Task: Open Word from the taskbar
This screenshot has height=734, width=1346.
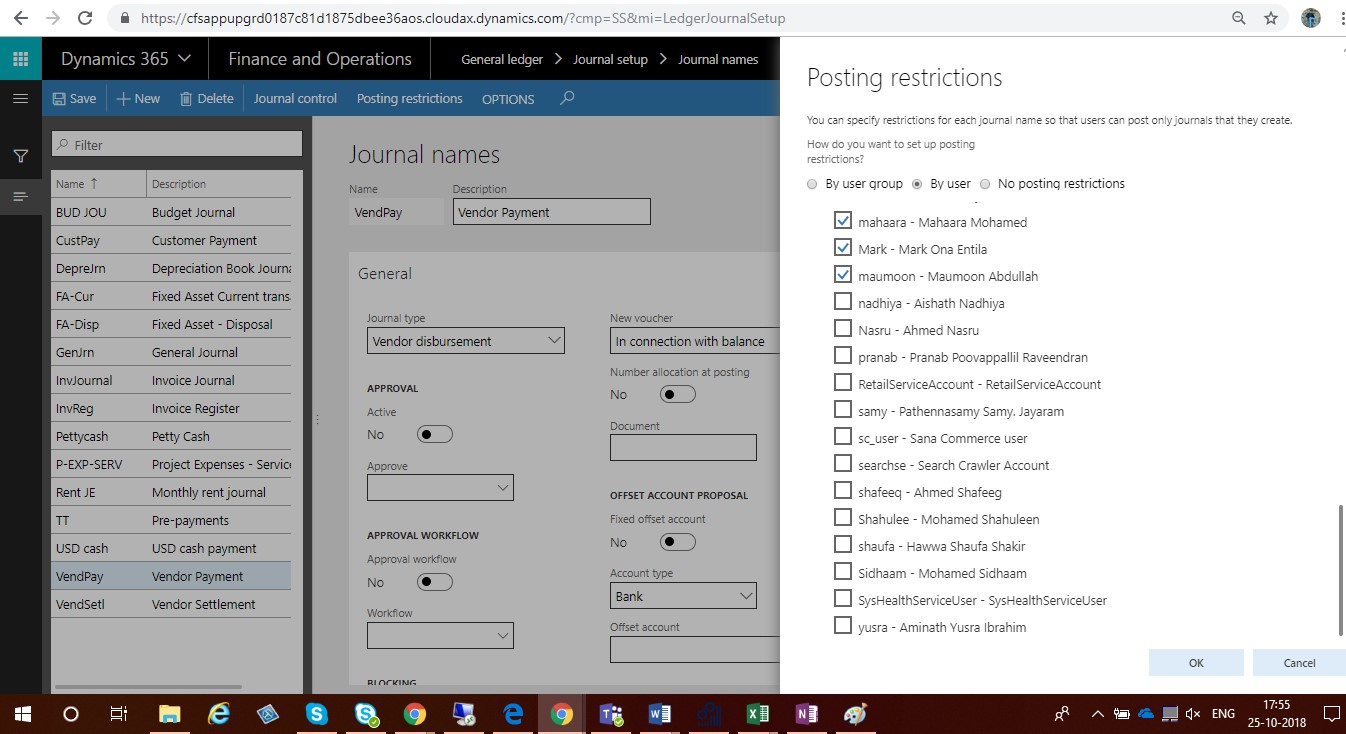Action: [x=660, y=714]
